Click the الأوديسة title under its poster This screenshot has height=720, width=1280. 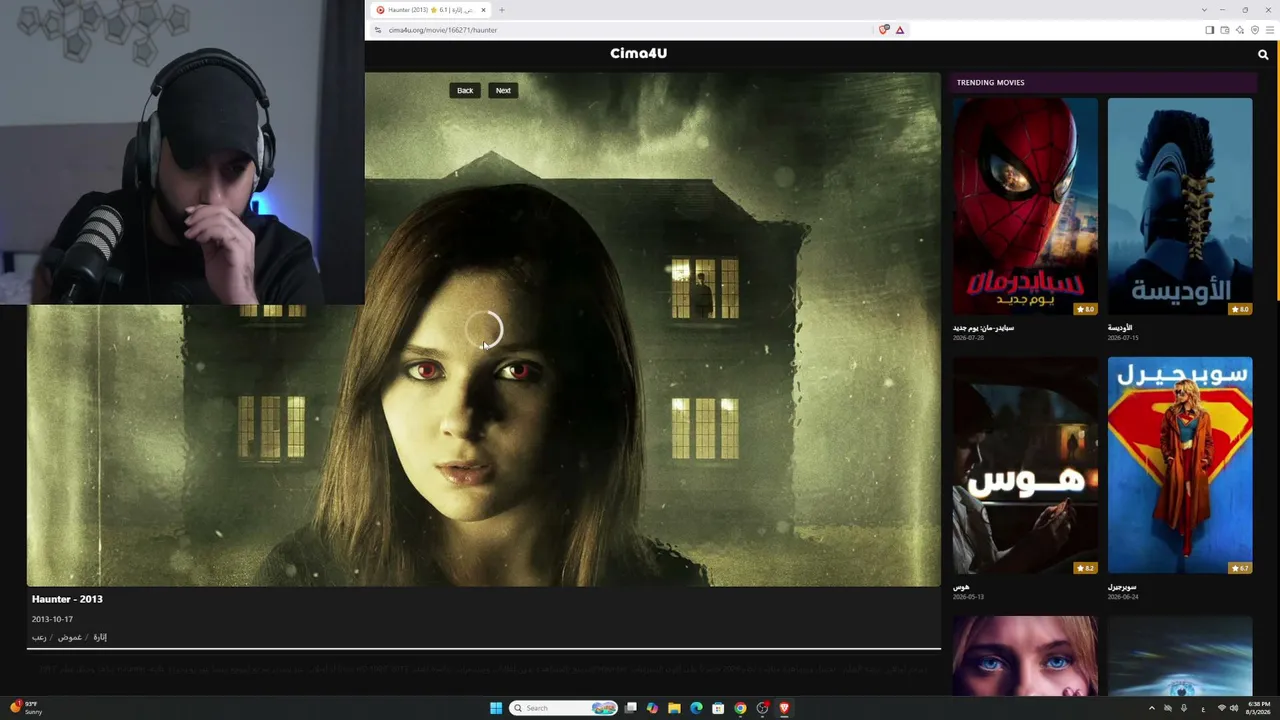[x=1120, y=328]
